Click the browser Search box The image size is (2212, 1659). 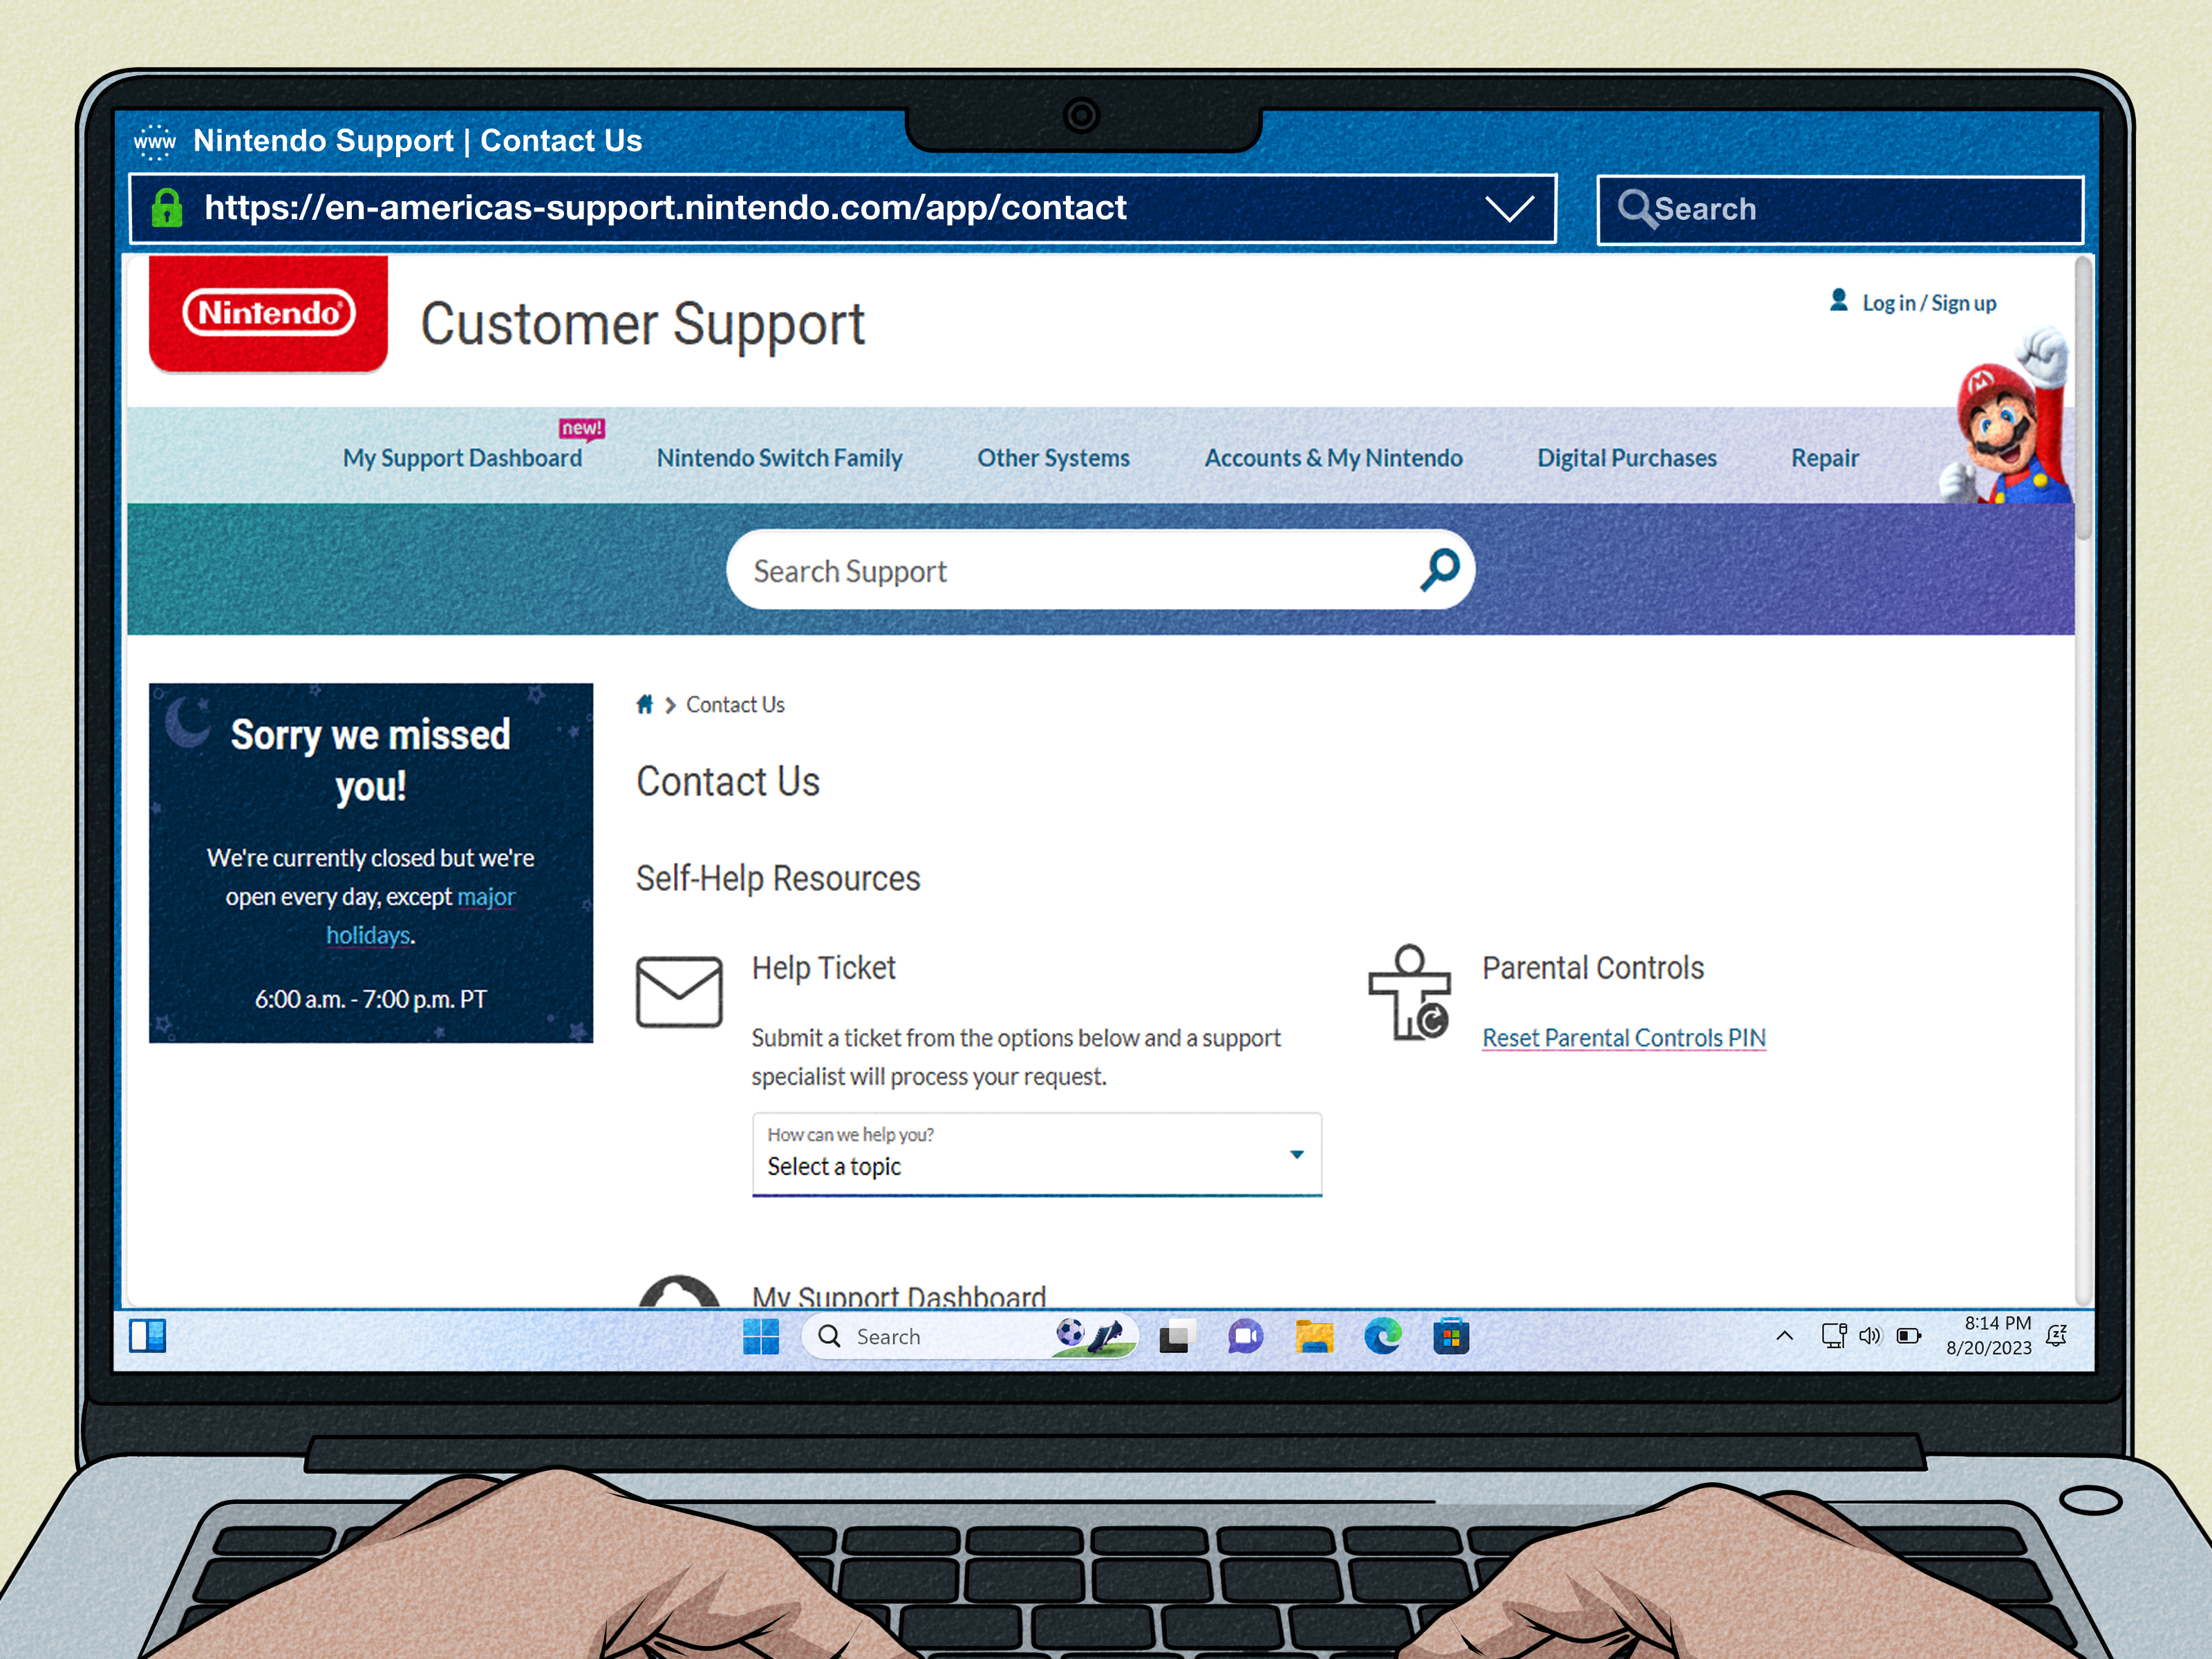tap(1840, 209)
